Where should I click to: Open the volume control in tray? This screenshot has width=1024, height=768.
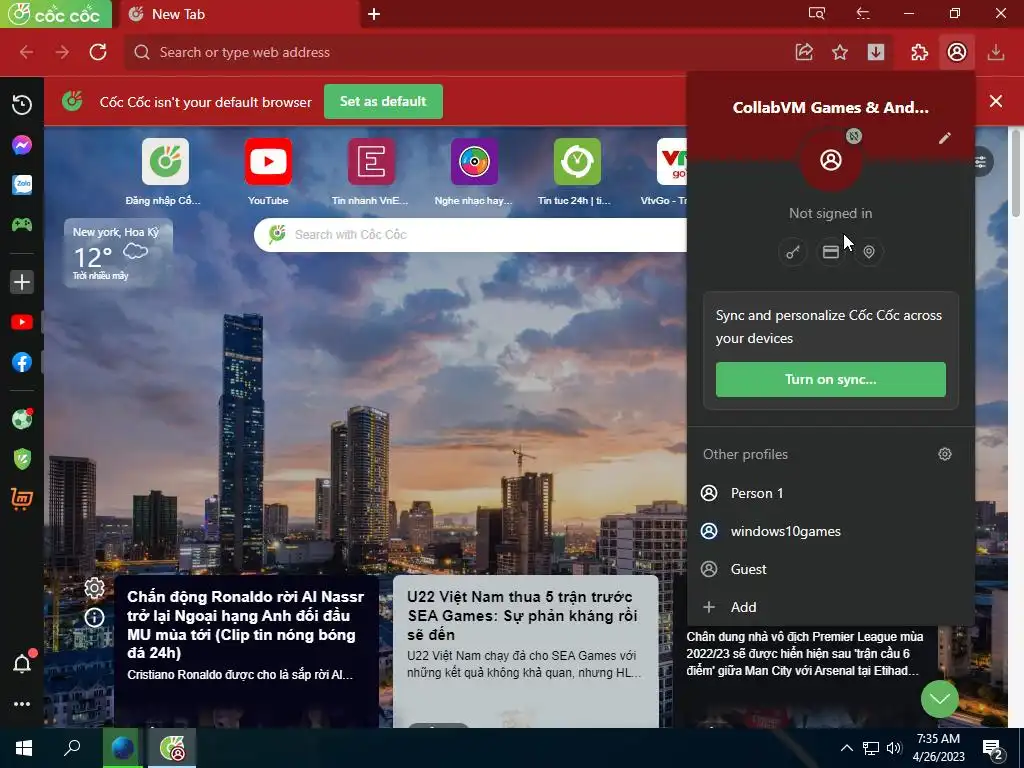pyautogui.click(x=895, y=748)
